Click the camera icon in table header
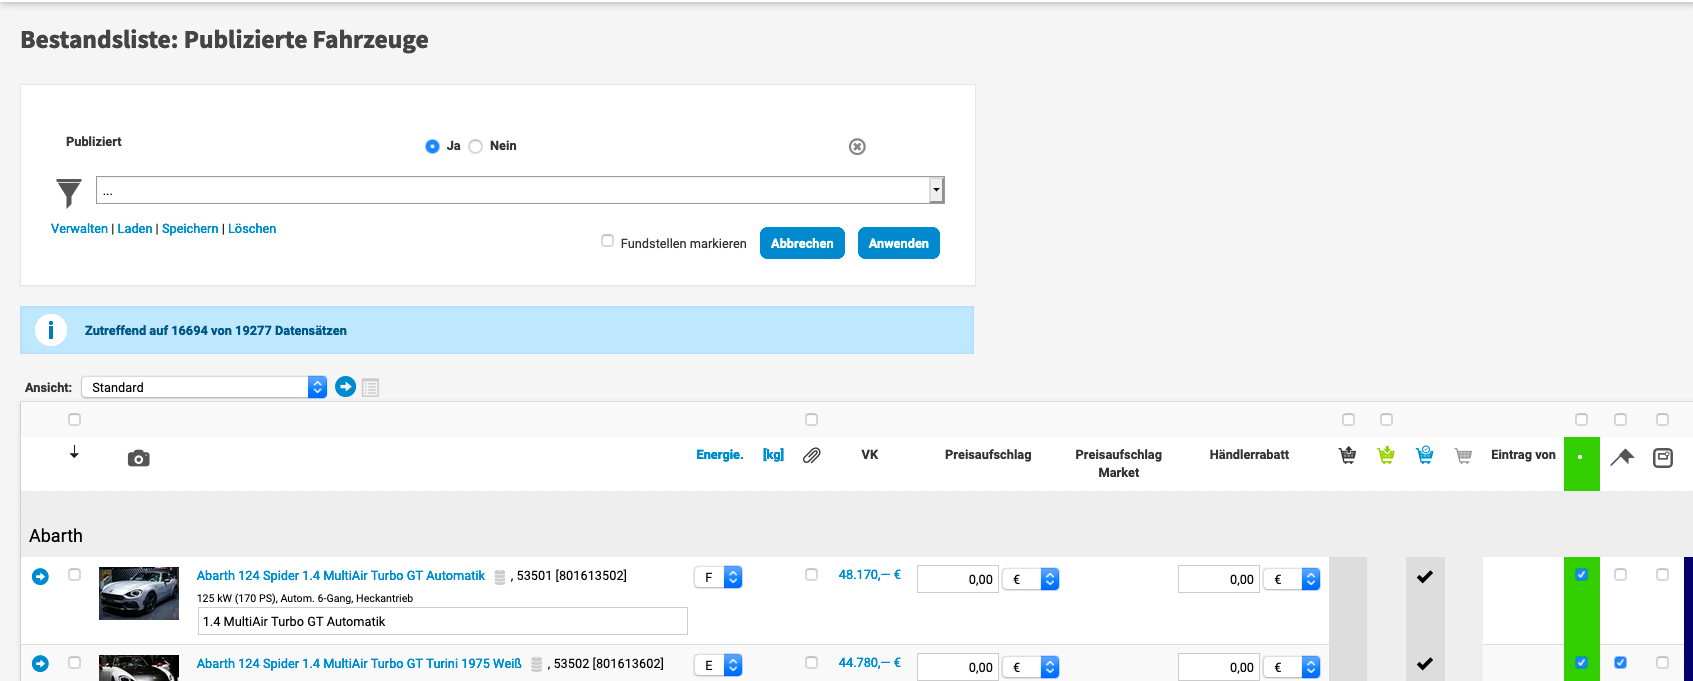Screen dimensions: 1693x681 click(x=139, y=458)
